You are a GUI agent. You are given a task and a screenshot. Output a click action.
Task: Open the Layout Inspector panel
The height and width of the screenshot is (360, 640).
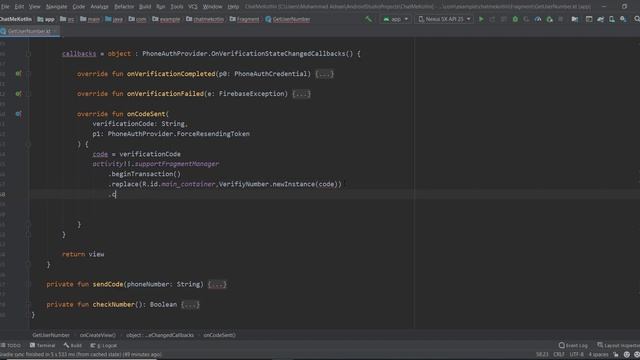pyautogui.click(x=618, y=345)
